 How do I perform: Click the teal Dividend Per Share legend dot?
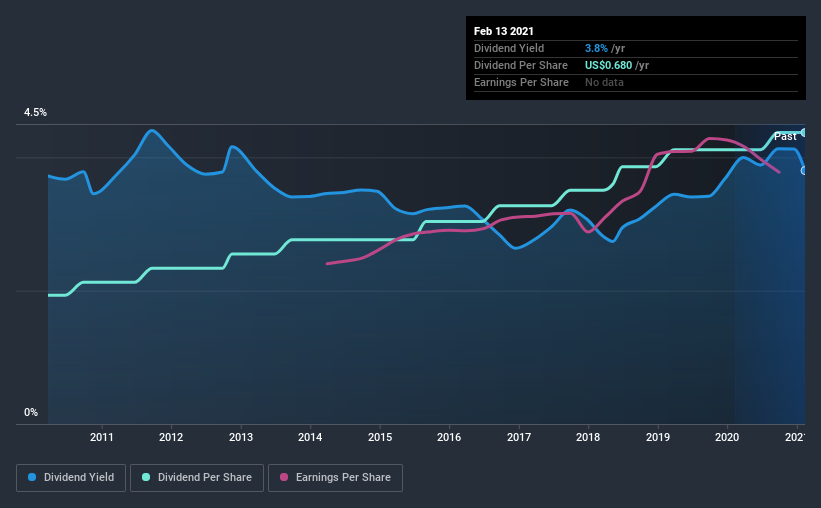(x=146, y=477)
